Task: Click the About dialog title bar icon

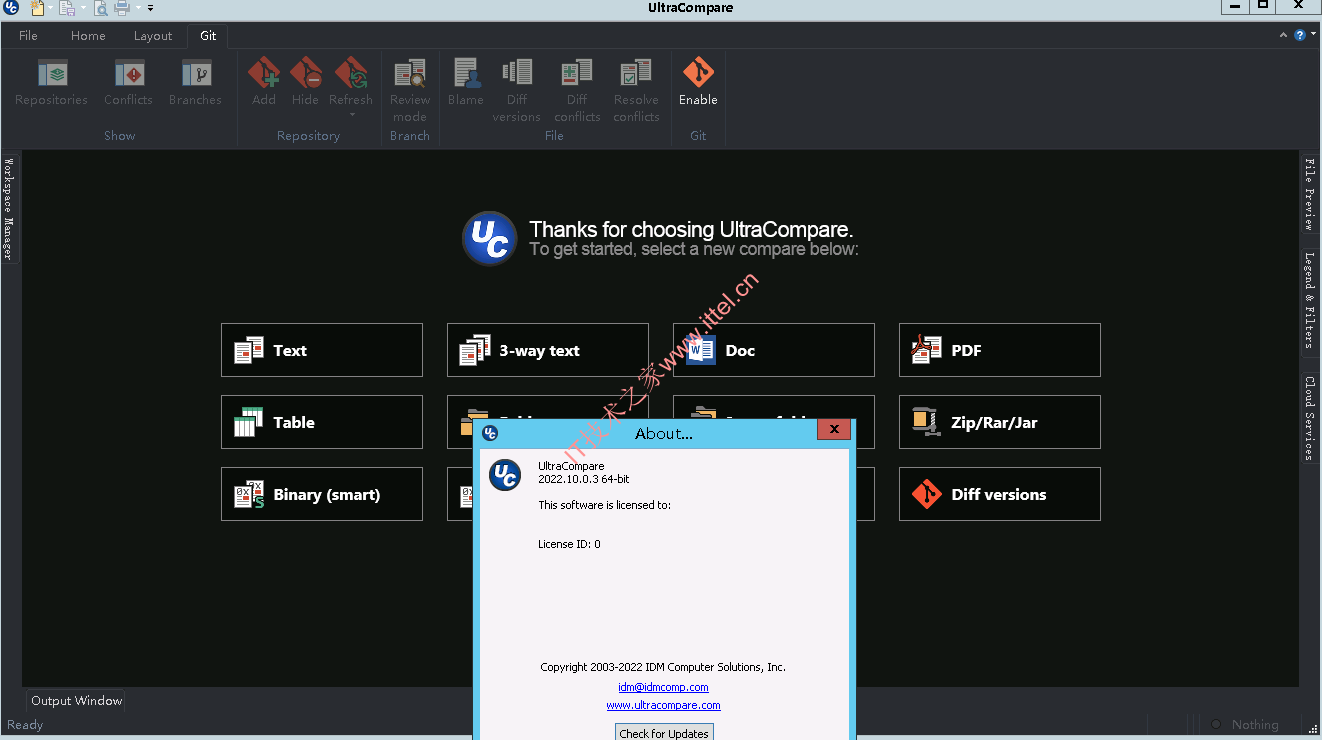Action: point(490,433)
